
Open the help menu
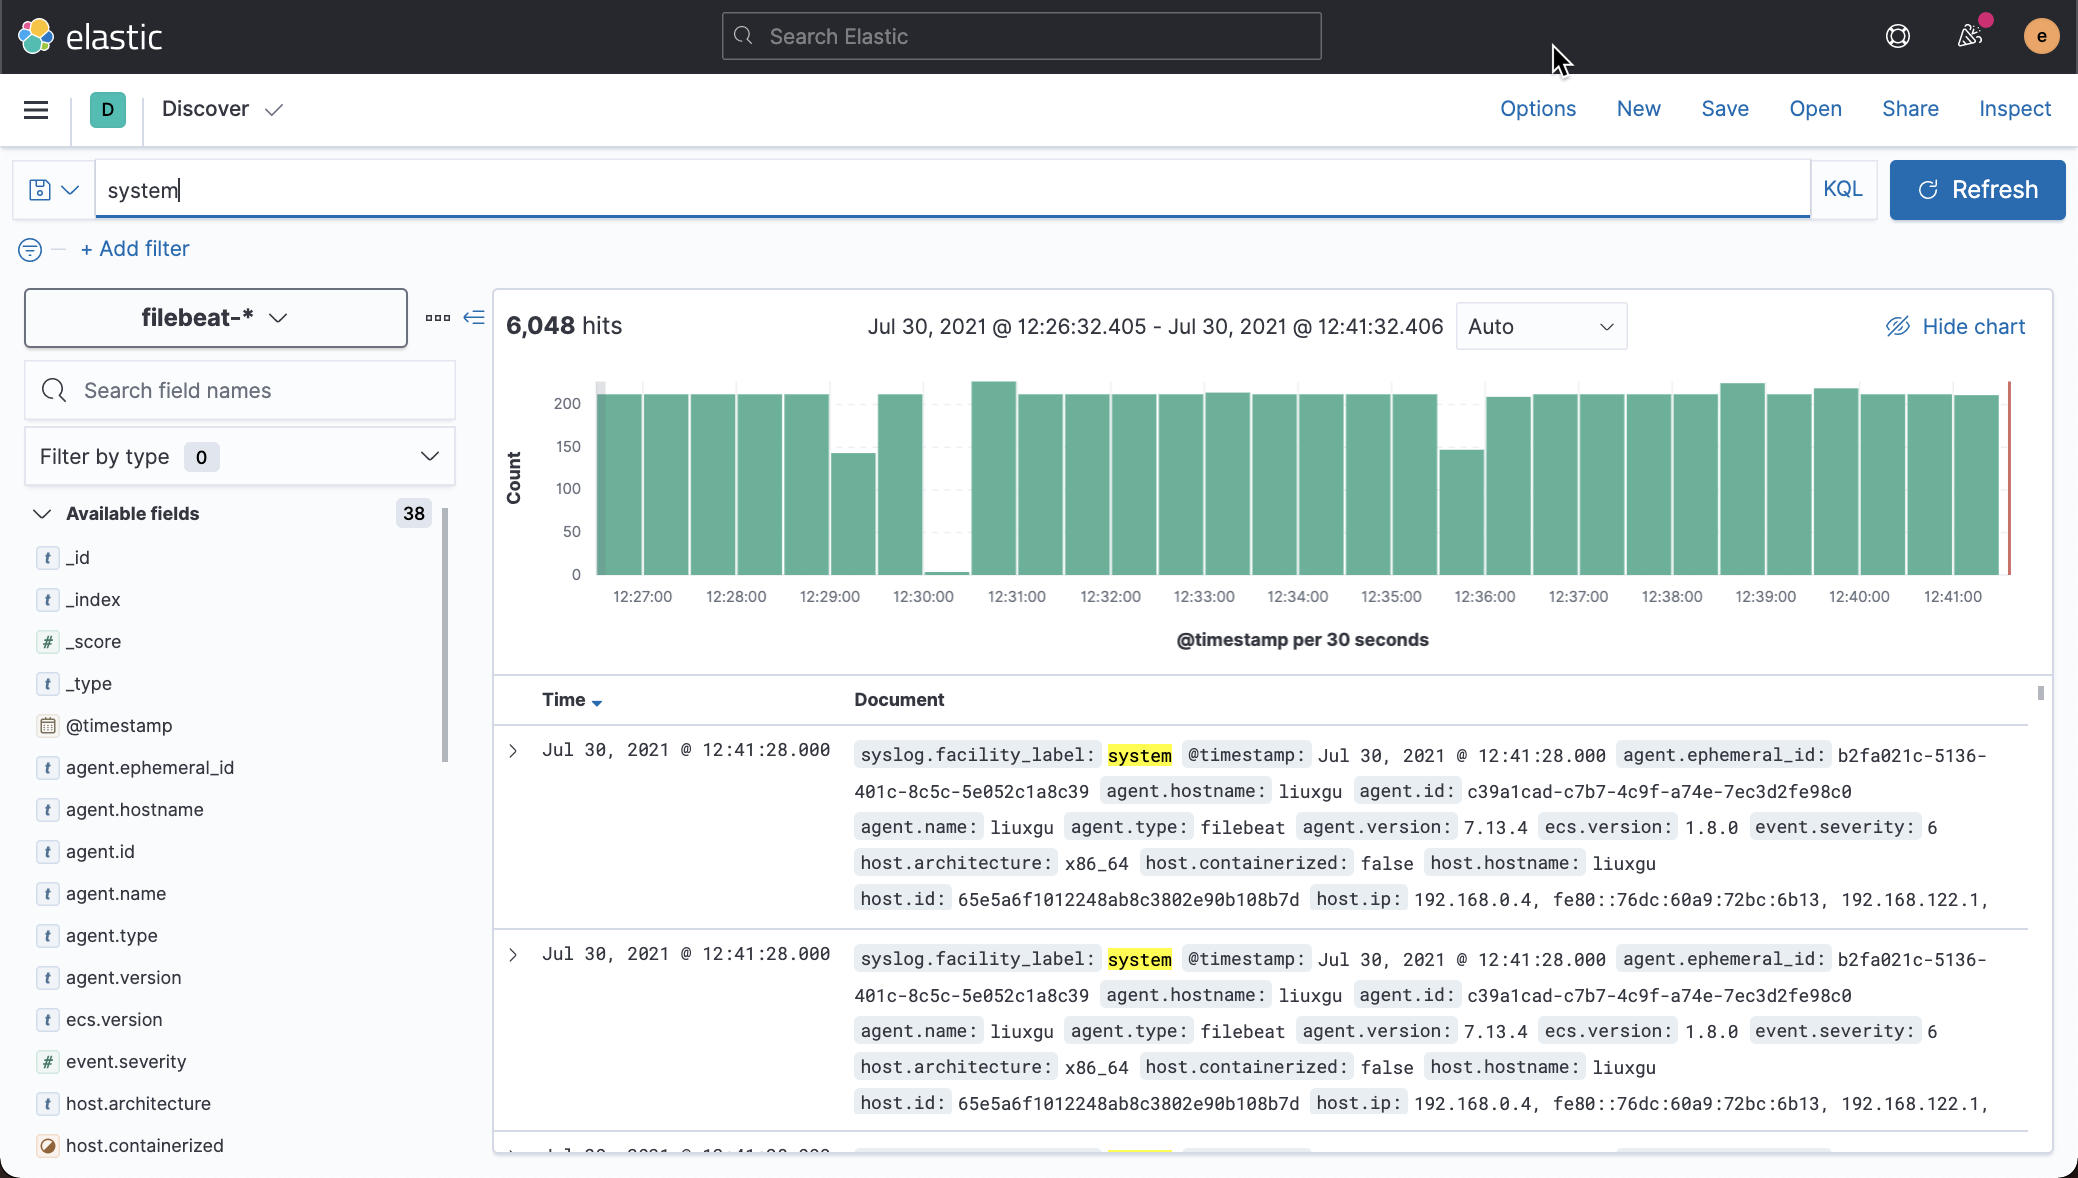coord(1897,36)
